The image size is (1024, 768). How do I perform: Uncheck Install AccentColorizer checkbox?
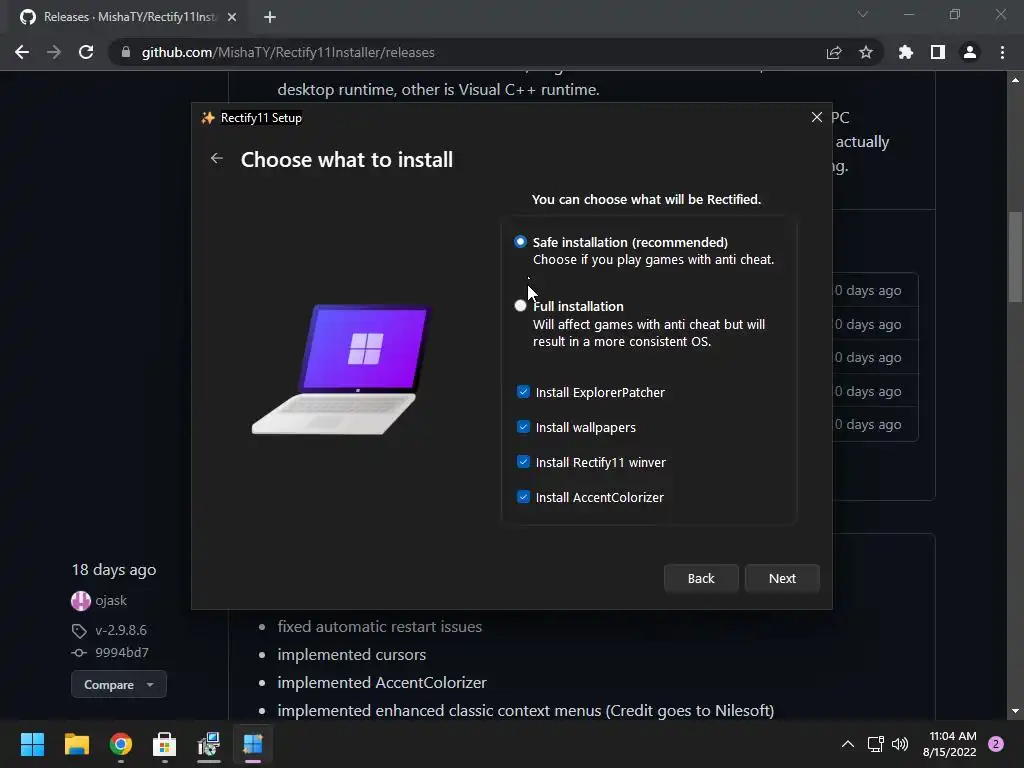pyautogui.click(x=523, y=497)
